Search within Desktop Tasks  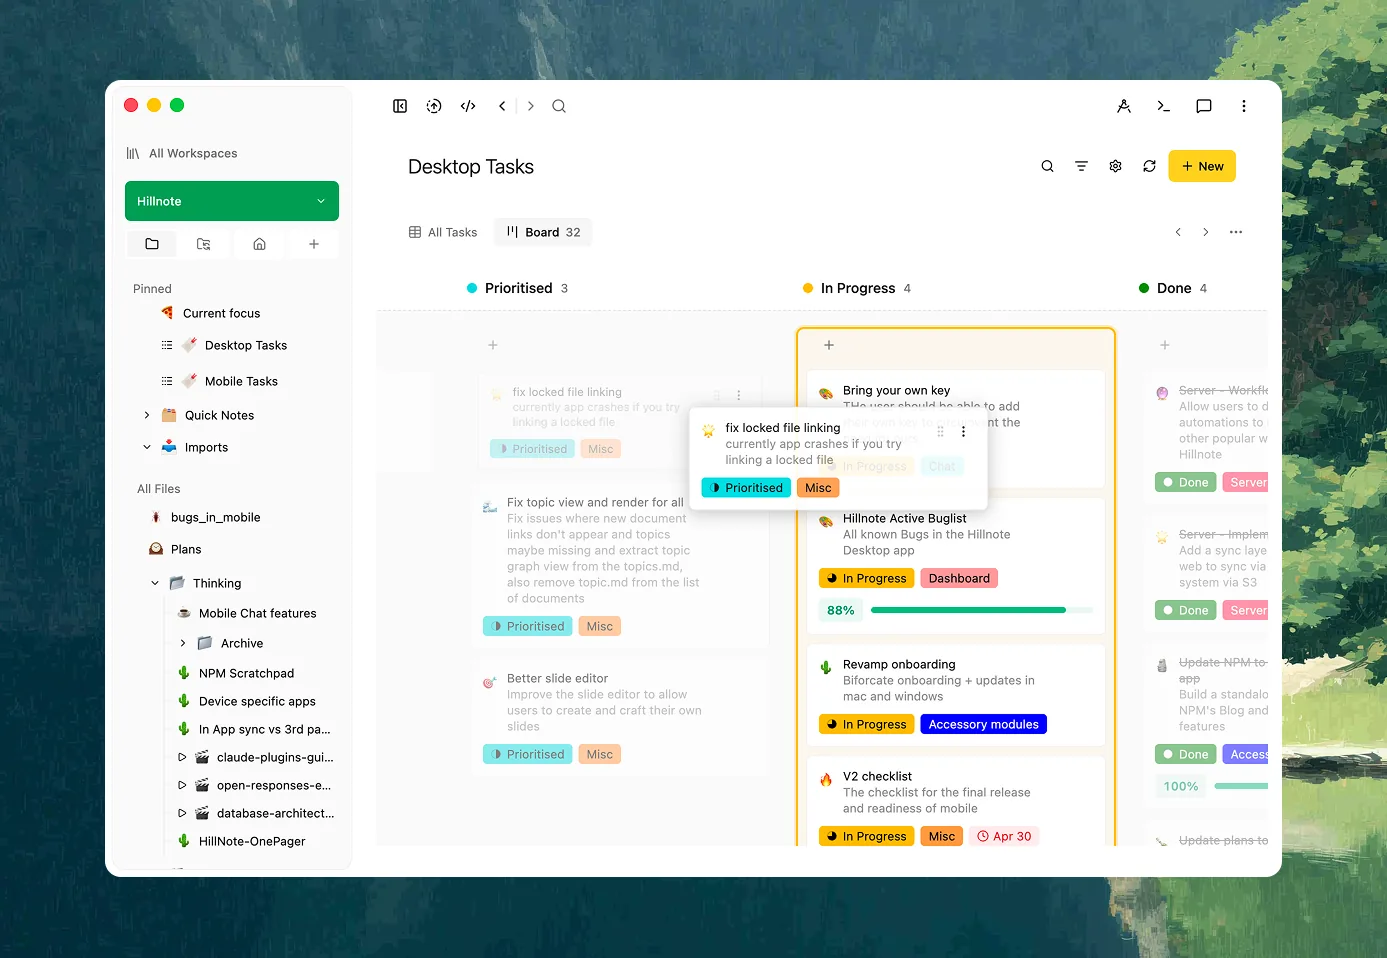(x=1047, y=166)
